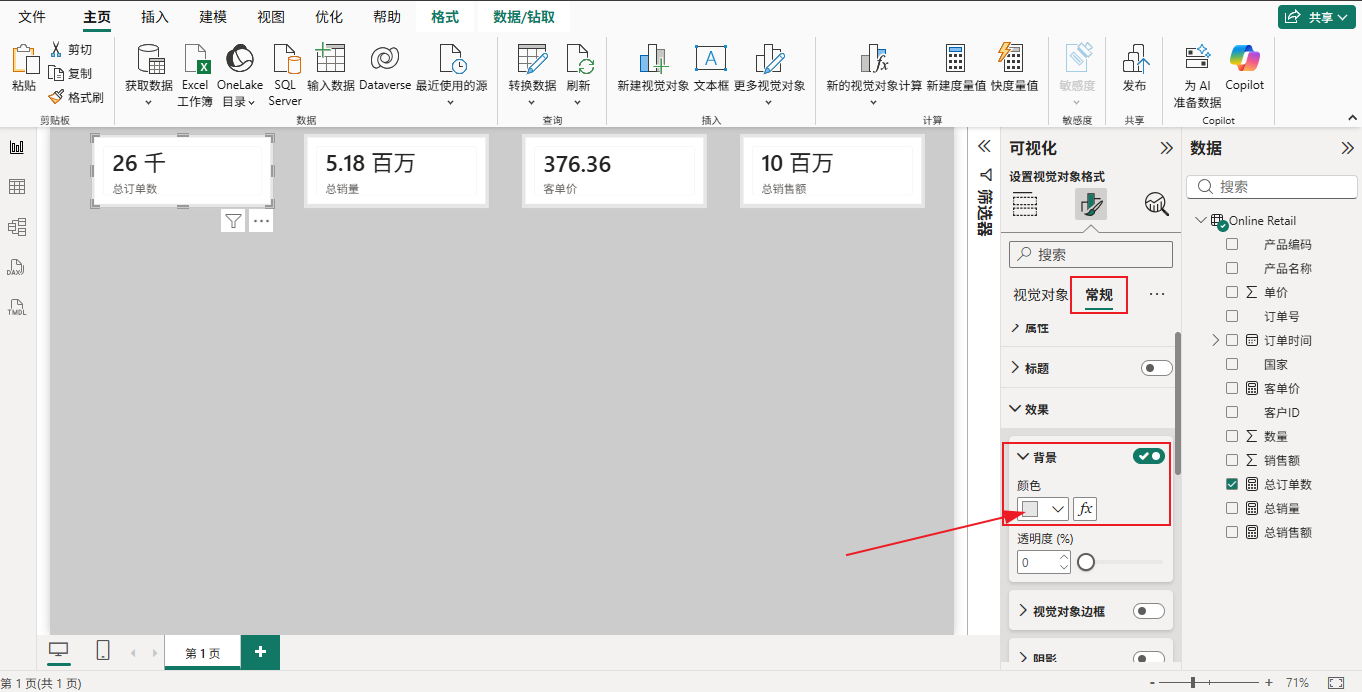Check the 国家 field
1362x692 pixels.
click(1232, 364)
